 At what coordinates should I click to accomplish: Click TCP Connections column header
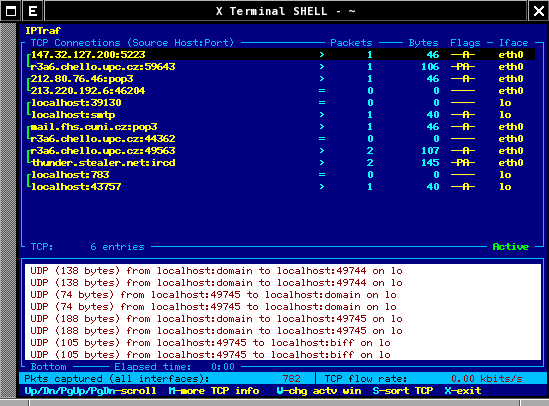132,43
